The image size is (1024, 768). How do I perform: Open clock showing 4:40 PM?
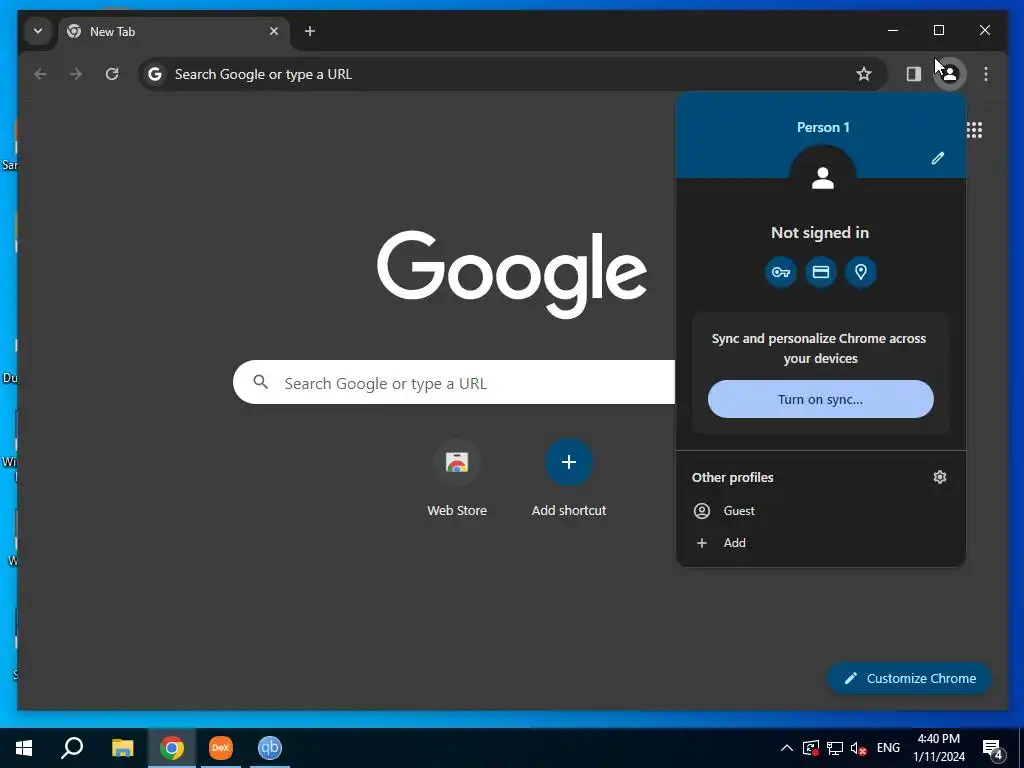tap(939, 748)
